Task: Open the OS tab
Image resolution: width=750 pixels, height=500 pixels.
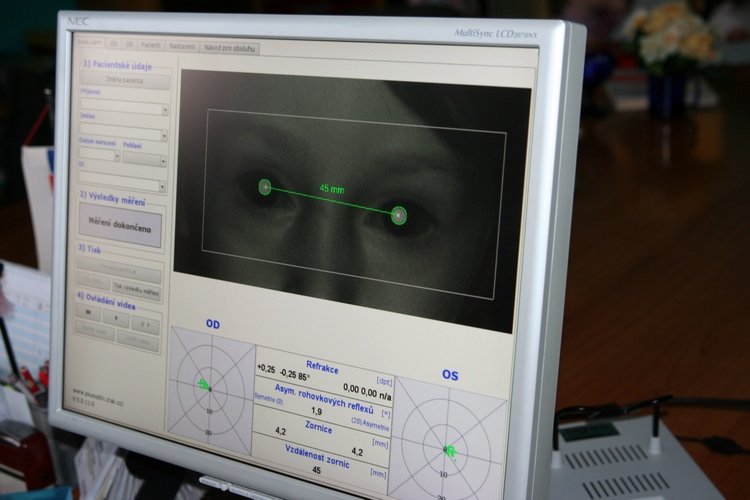Action: pyautogui.click(x=128, y=44)
